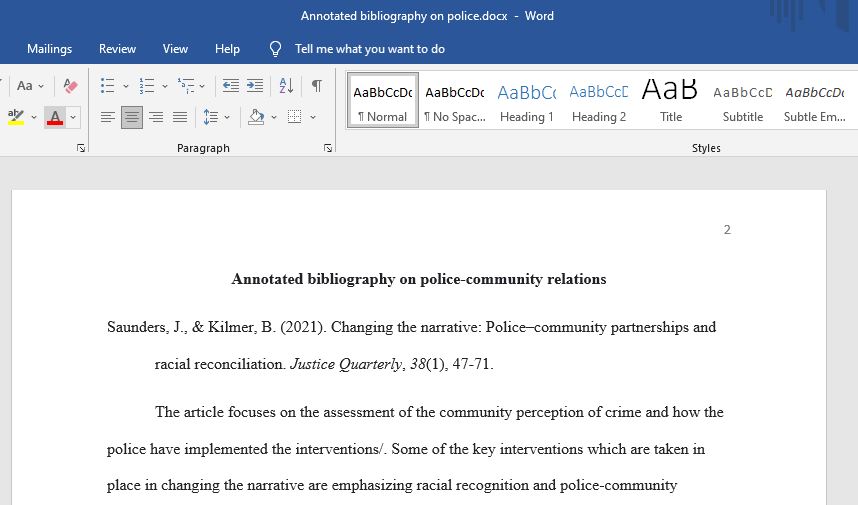Click the Tell me lightbulb icon

coord(275,49)
